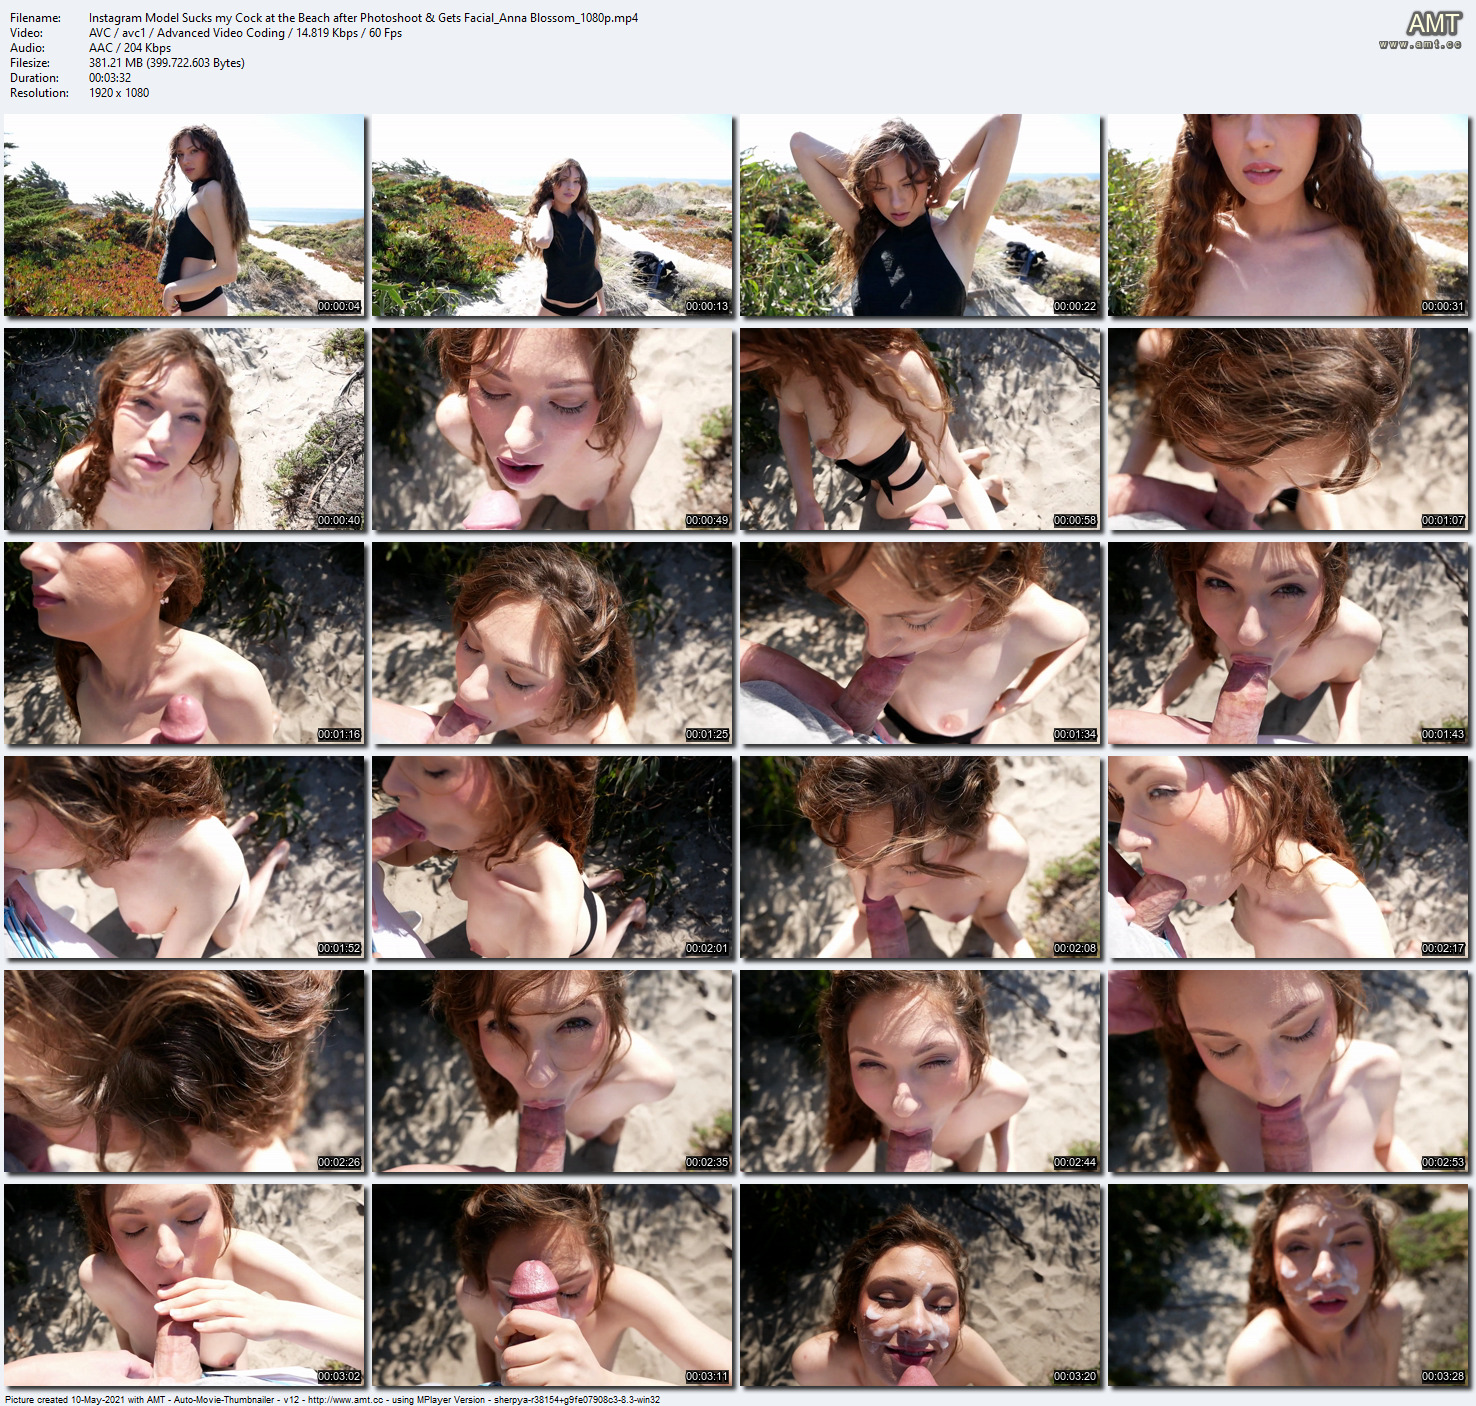Image resolution: width=1476 pixels, height=1406 pixels.
Task: Click the 00:00:04 timestamp label
Action: [339, 307]
